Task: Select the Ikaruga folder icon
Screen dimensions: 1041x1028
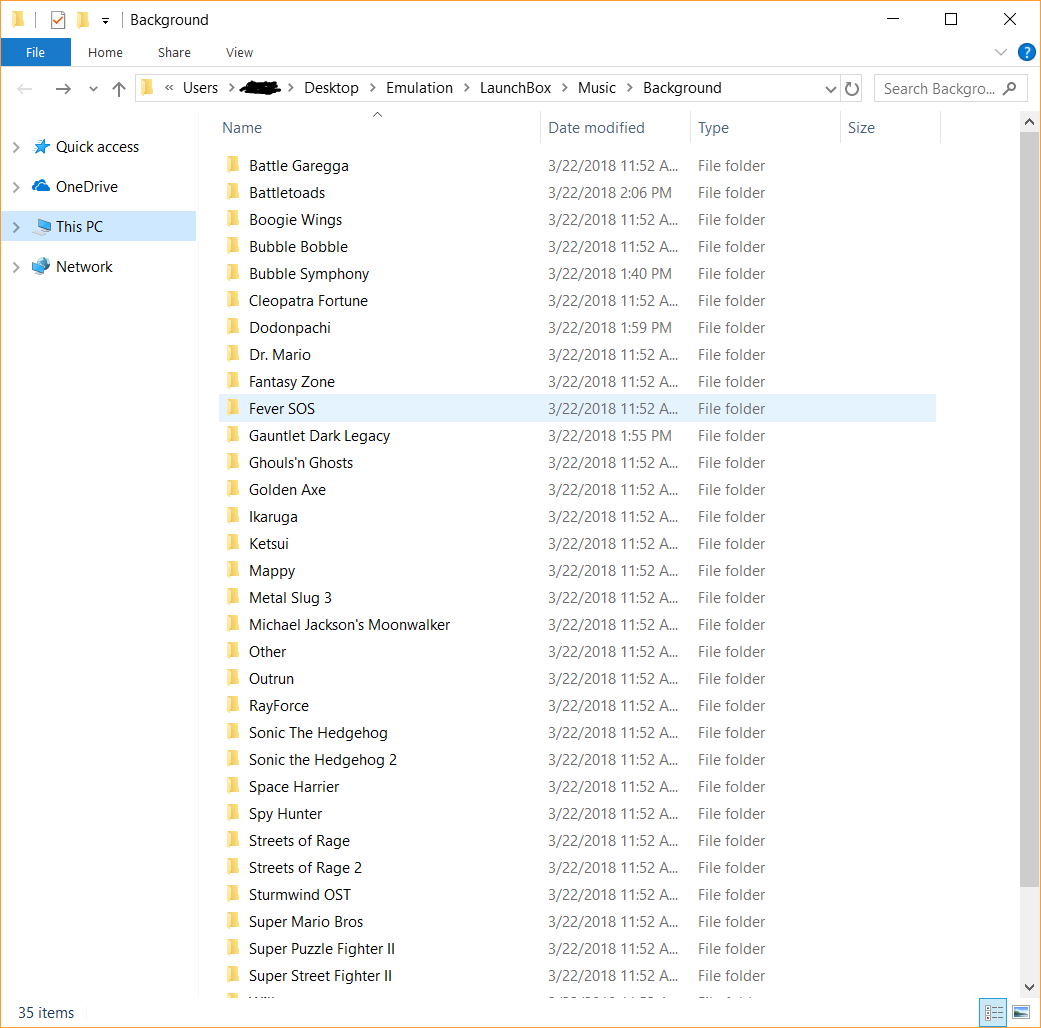Action: click(x=233, y=516)
